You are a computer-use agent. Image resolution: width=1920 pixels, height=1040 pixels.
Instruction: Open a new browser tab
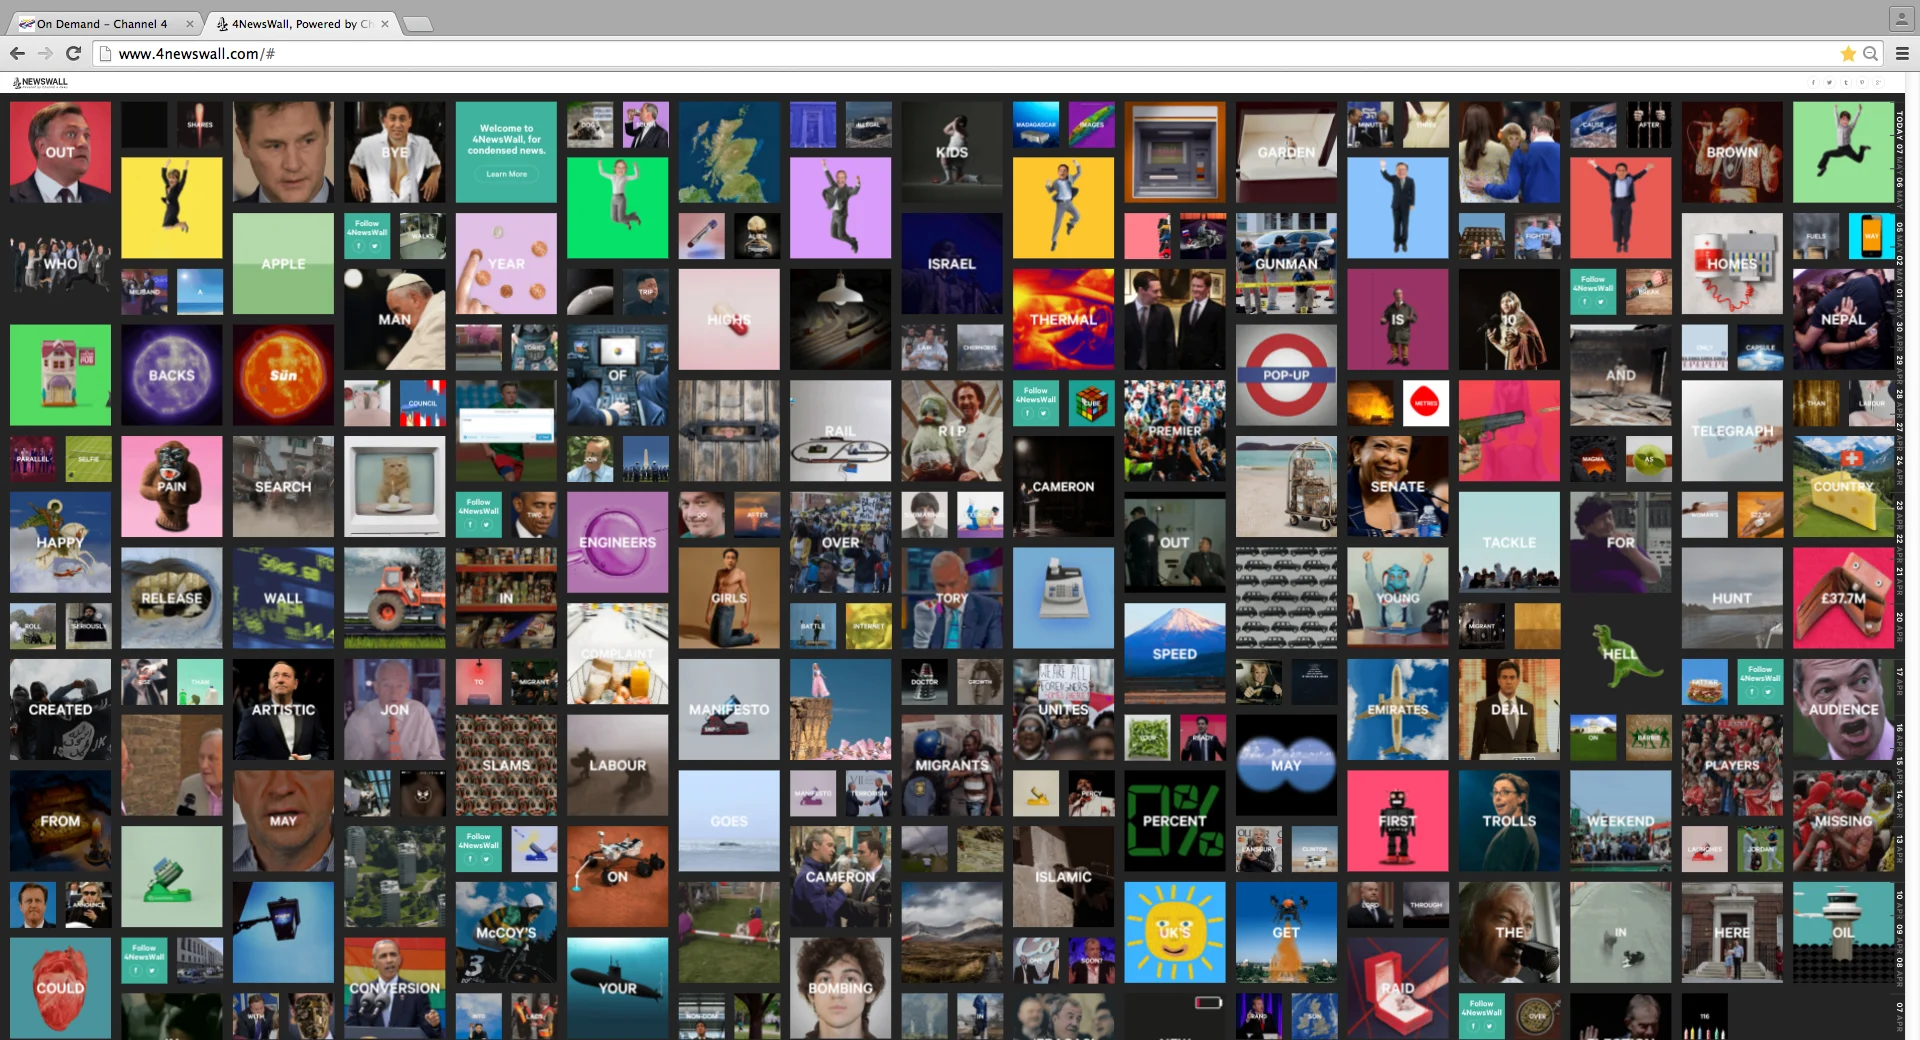pos(418,24)
